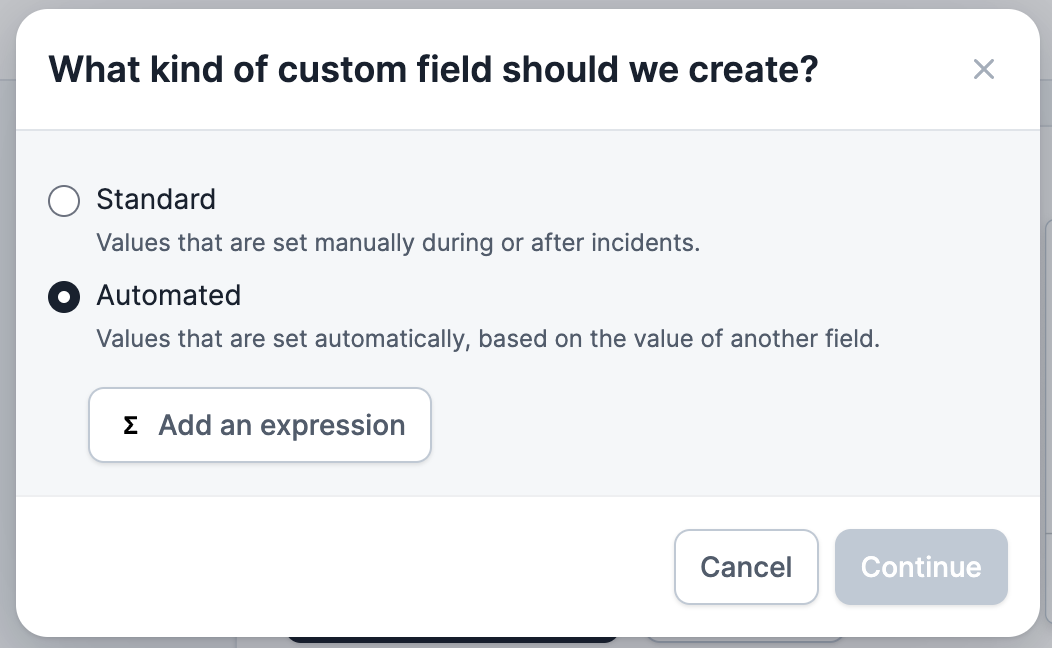Image resolution: width=1052 pixels, height=648 pixels.
Task: Click the Add an expression button
Action: (260, 425)
